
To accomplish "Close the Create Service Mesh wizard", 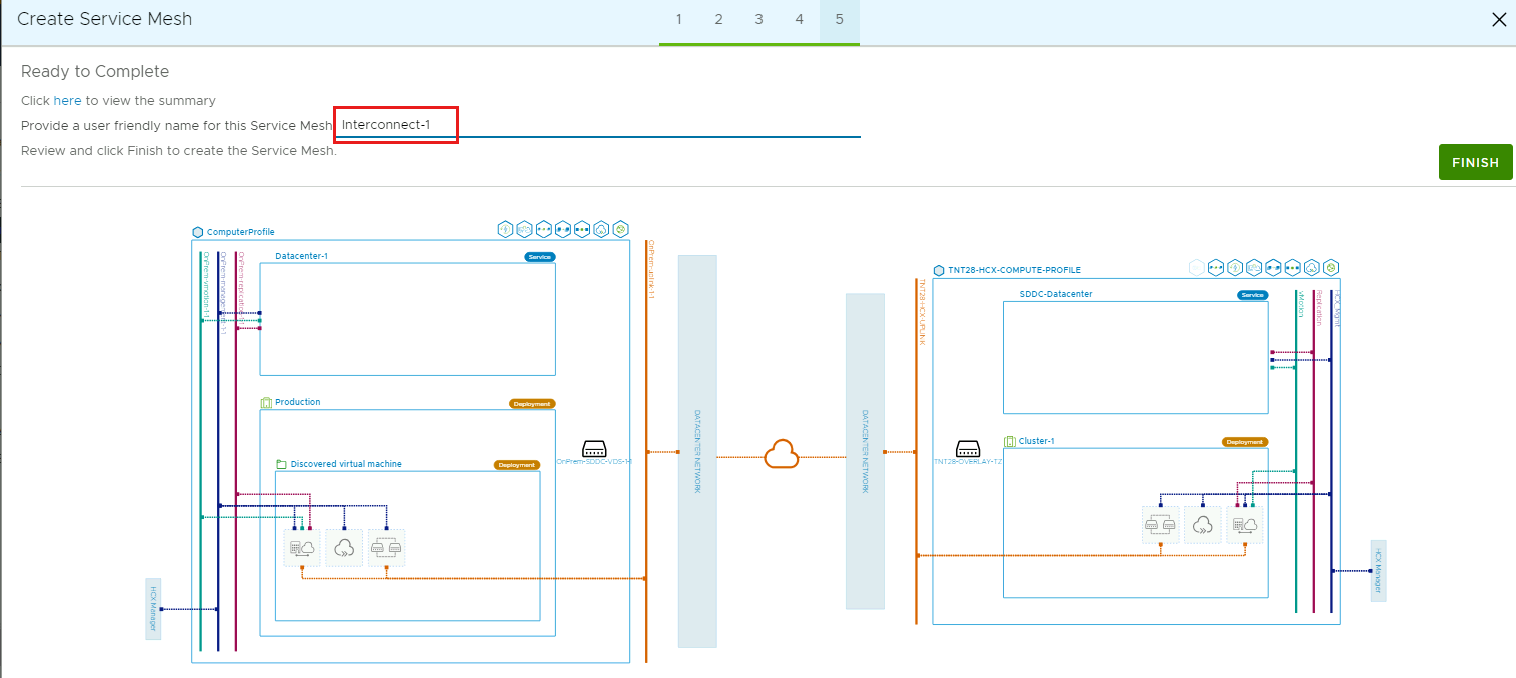I will 1499,19.
